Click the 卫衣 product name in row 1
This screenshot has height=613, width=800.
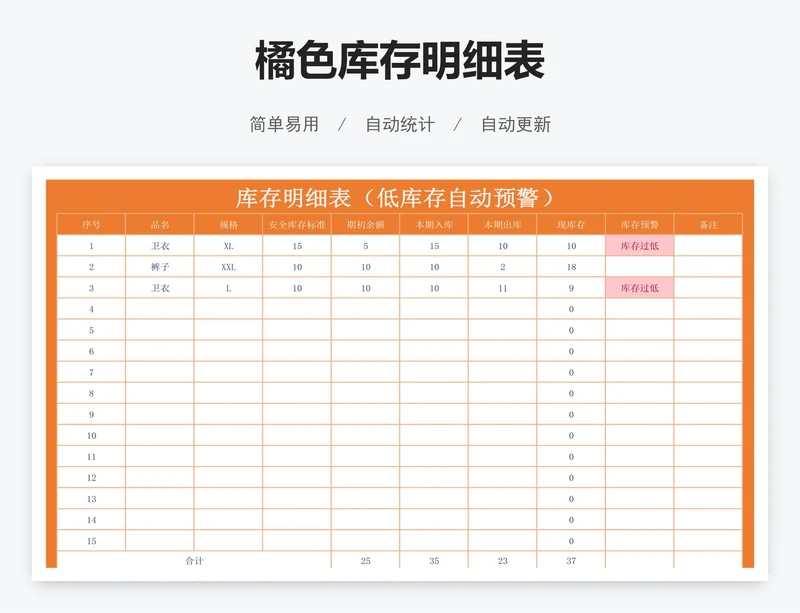tap(160, 246)
